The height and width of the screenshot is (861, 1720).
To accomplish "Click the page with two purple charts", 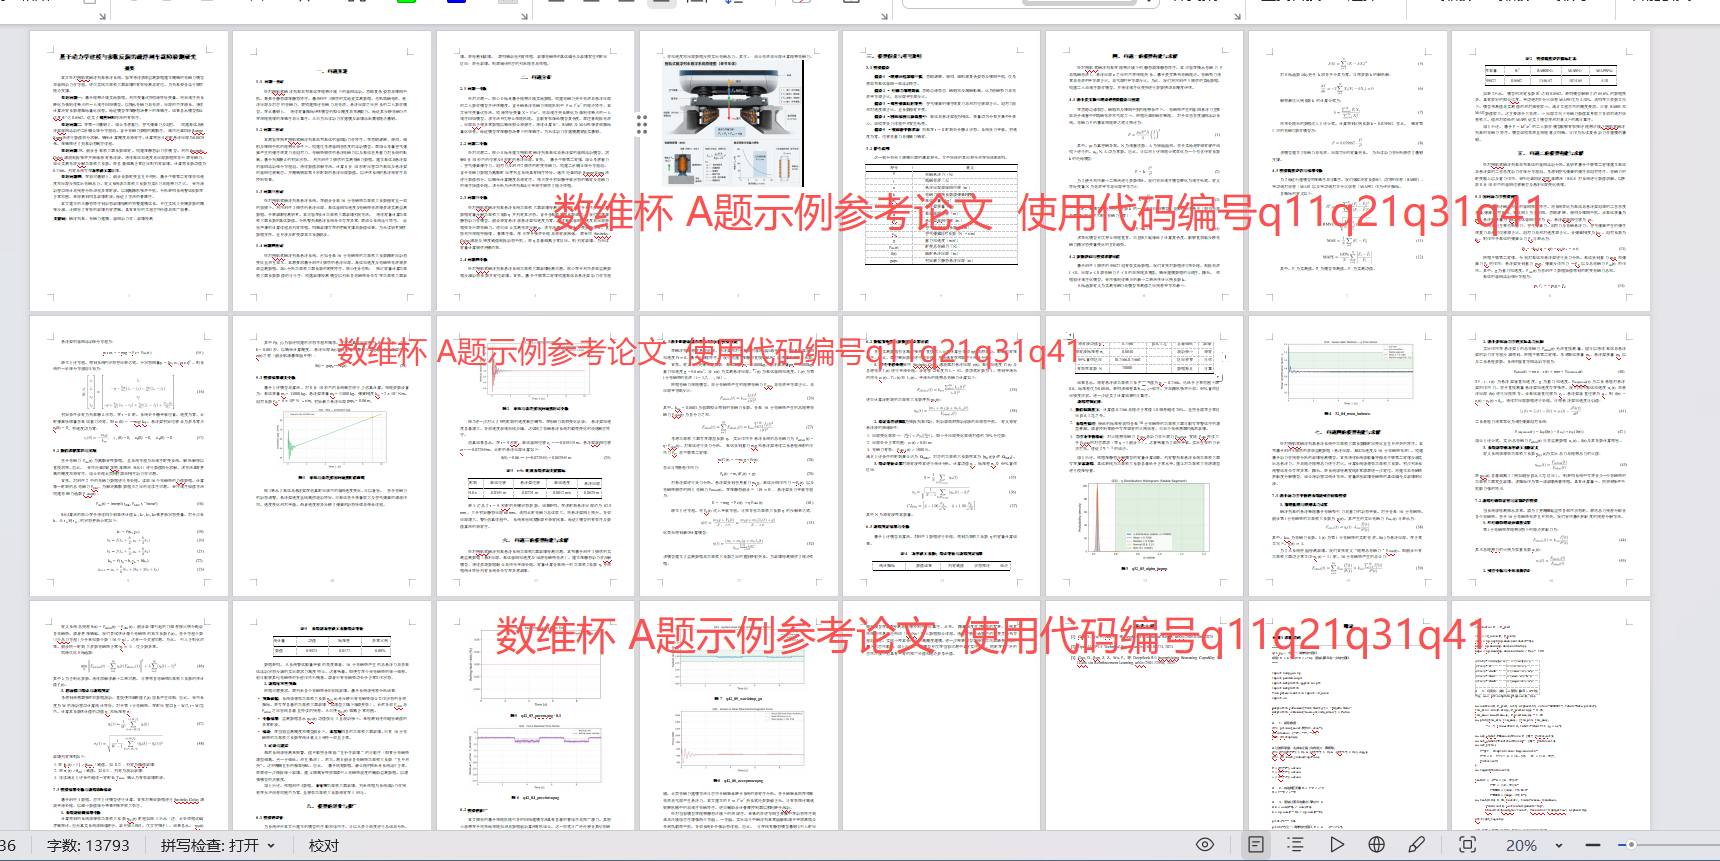I will point(535,715).
